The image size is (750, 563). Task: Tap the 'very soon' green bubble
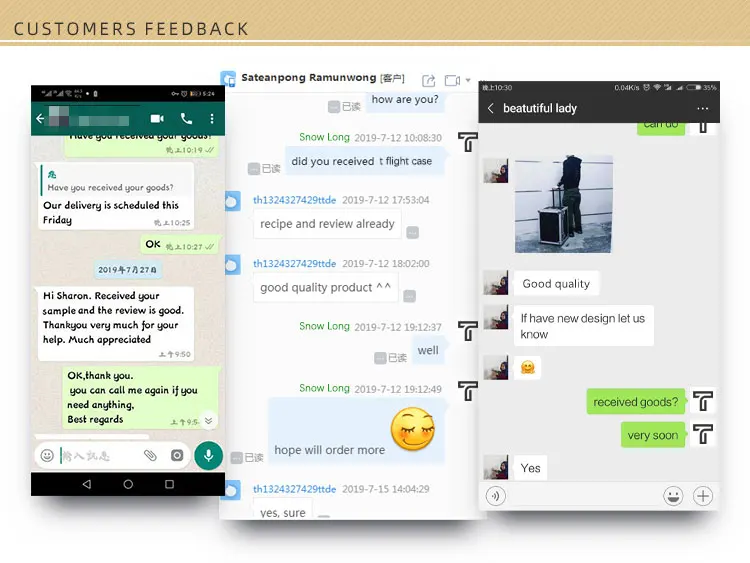[653, 435]
